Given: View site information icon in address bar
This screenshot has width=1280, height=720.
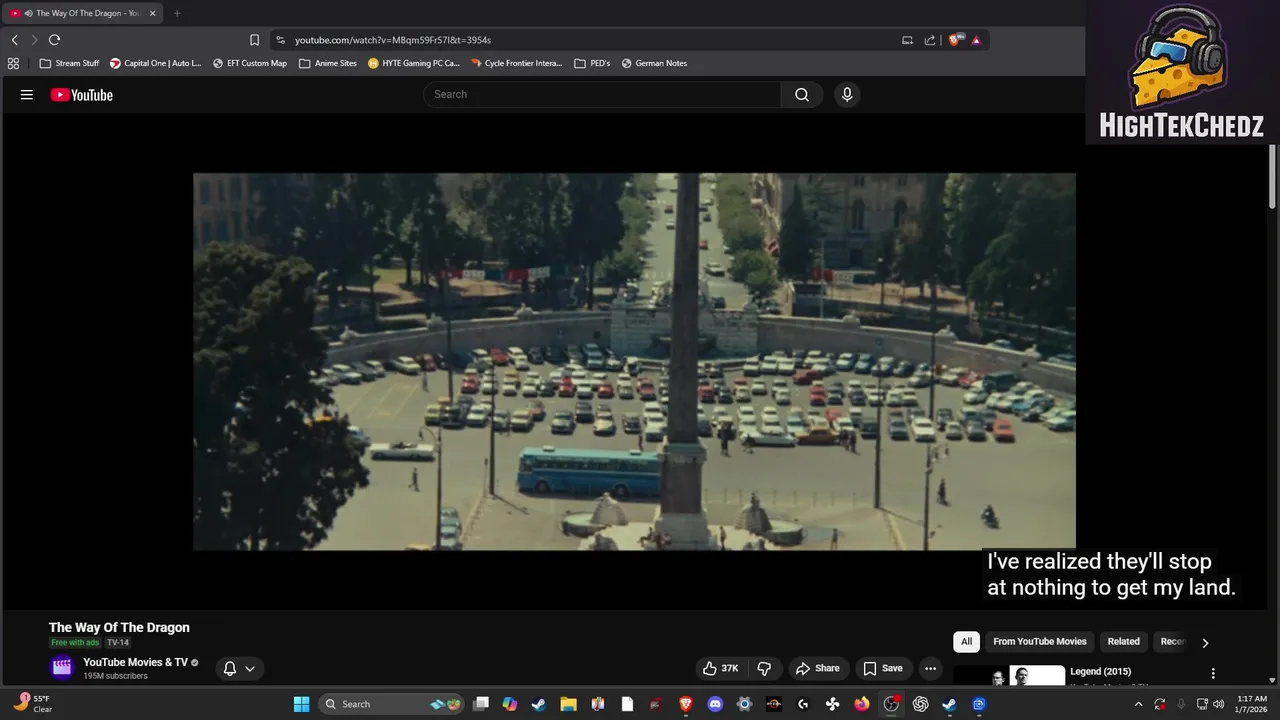Looking at the screenshot, I should 280,40.
